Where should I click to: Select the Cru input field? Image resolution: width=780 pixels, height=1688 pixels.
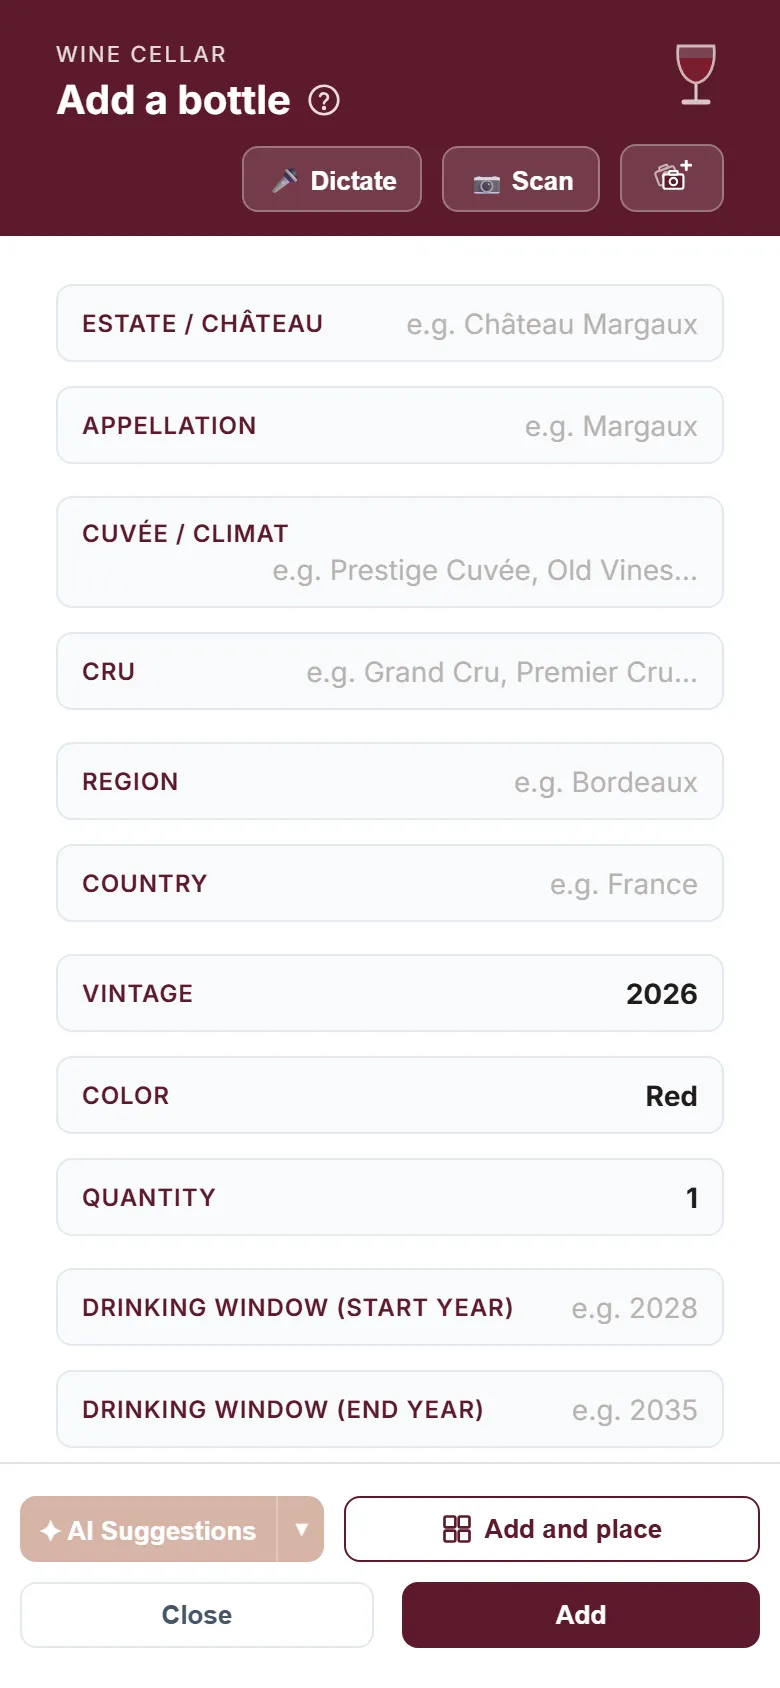pyautogui.click(x=390, y=671)
